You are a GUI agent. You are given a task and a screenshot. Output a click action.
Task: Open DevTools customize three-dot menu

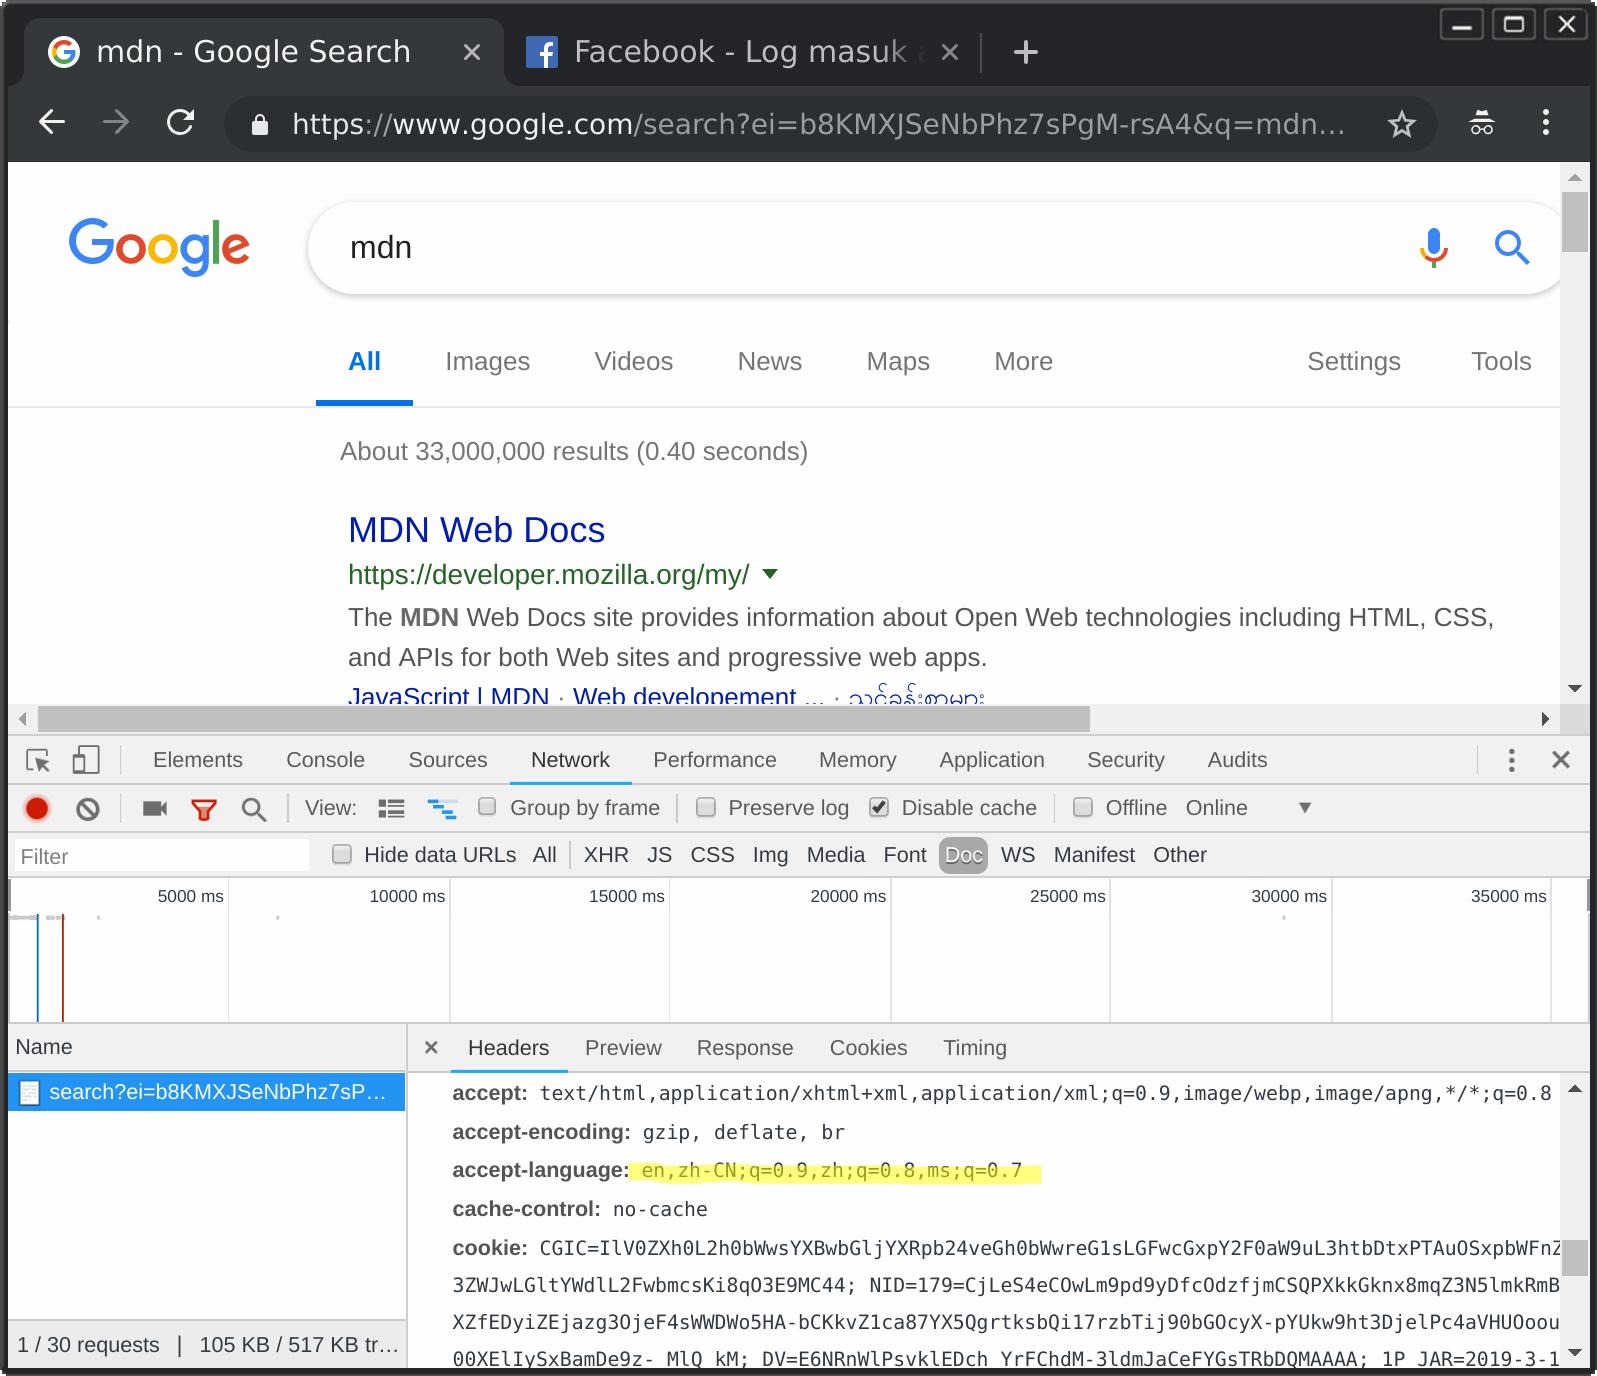click(1512, 760)
